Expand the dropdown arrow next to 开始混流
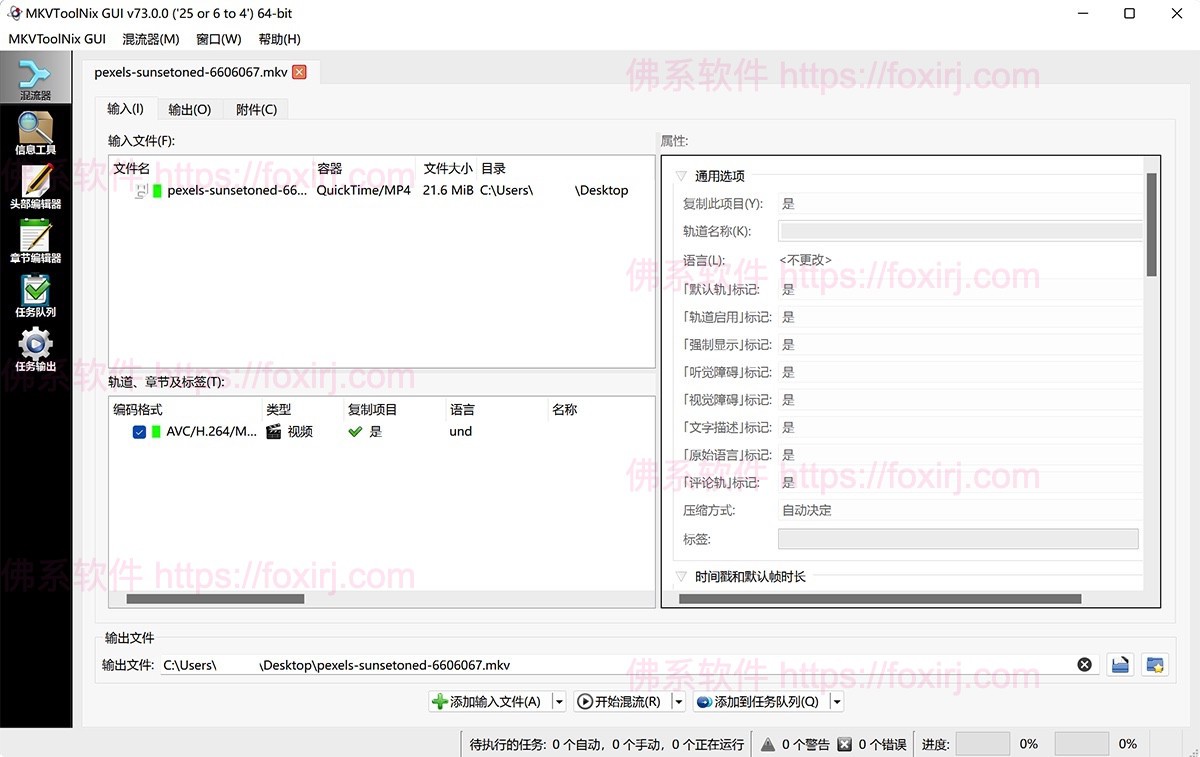The width and height of the screenshot is (1200, 757). tap(678, 701)
